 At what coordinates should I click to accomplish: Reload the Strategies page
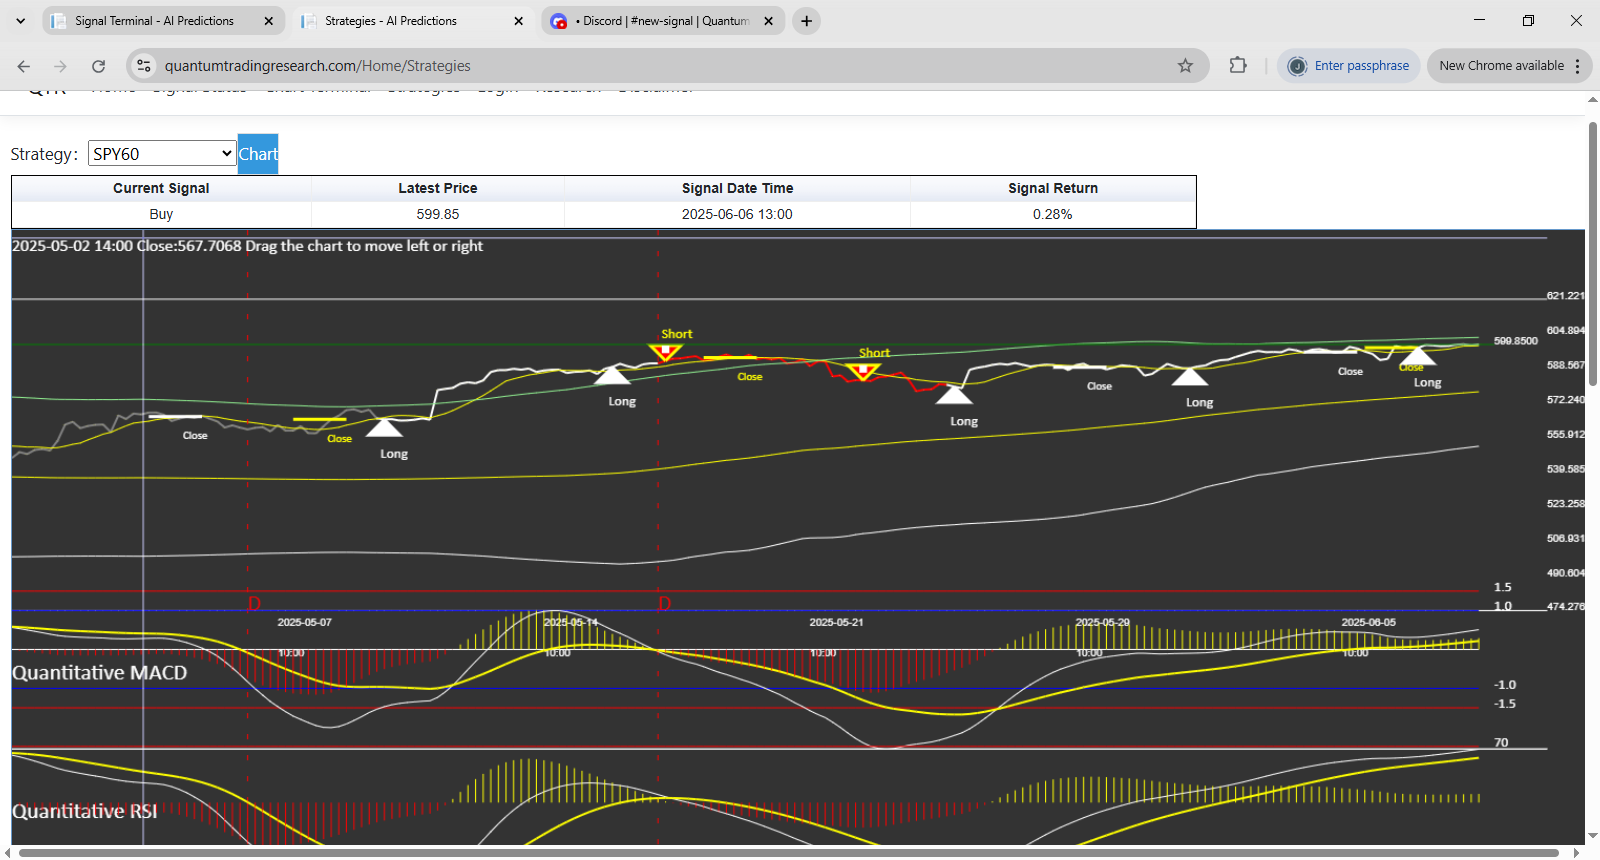click(98, 66)
